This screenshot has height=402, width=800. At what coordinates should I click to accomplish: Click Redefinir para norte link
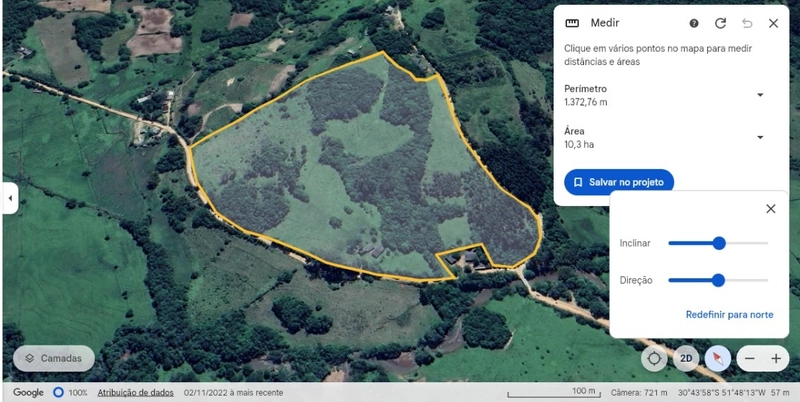click(x=729, y=314)
